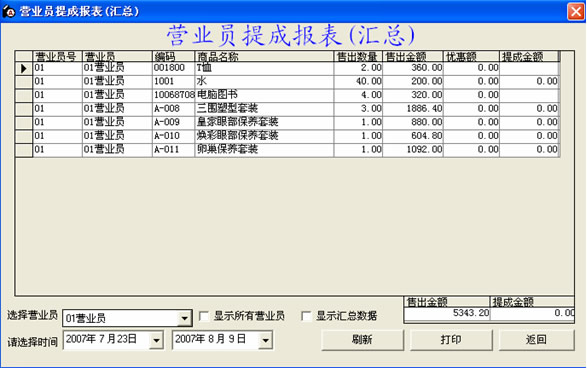Screen dimensions: 587x369
Task: Click the 打印 button
Action: tap(451, 340)
